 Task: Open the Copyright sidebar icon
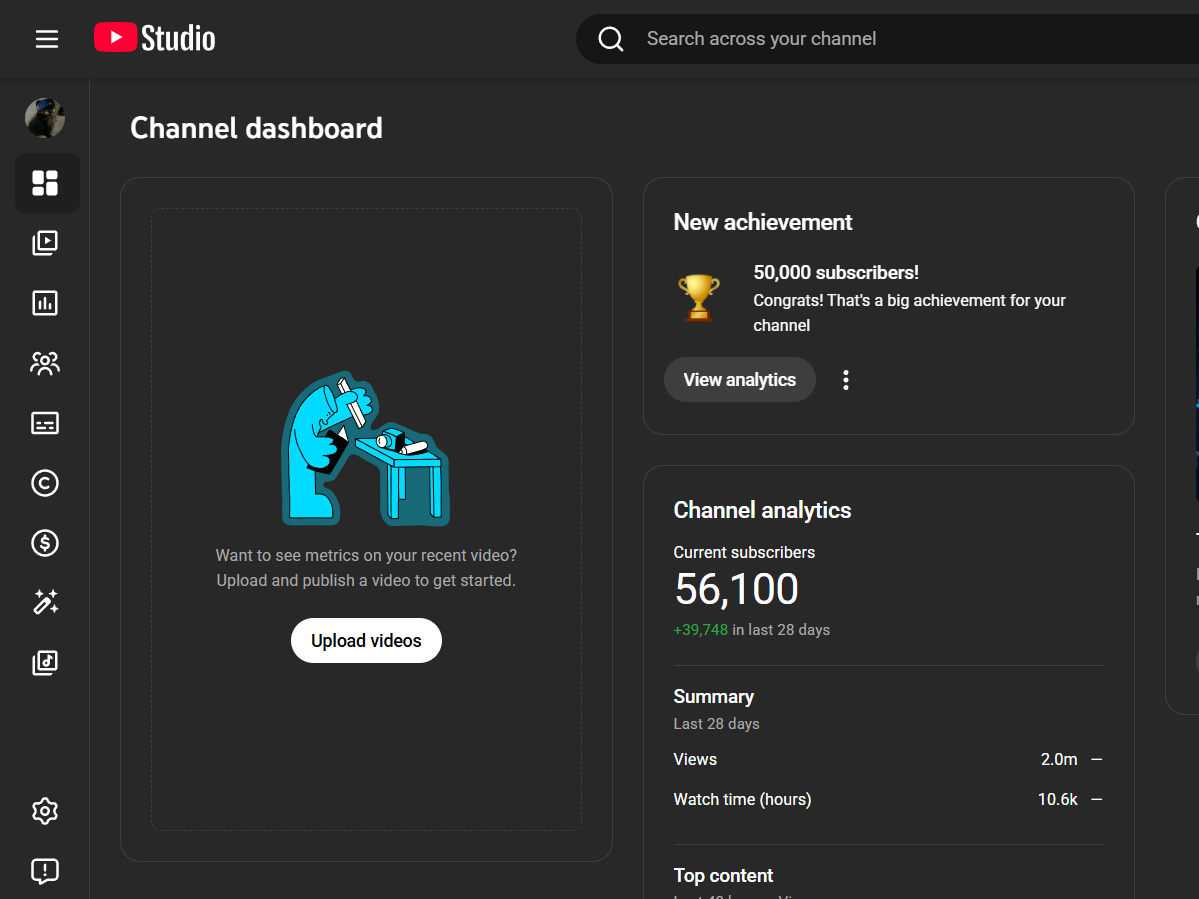(x=45, y=483)
